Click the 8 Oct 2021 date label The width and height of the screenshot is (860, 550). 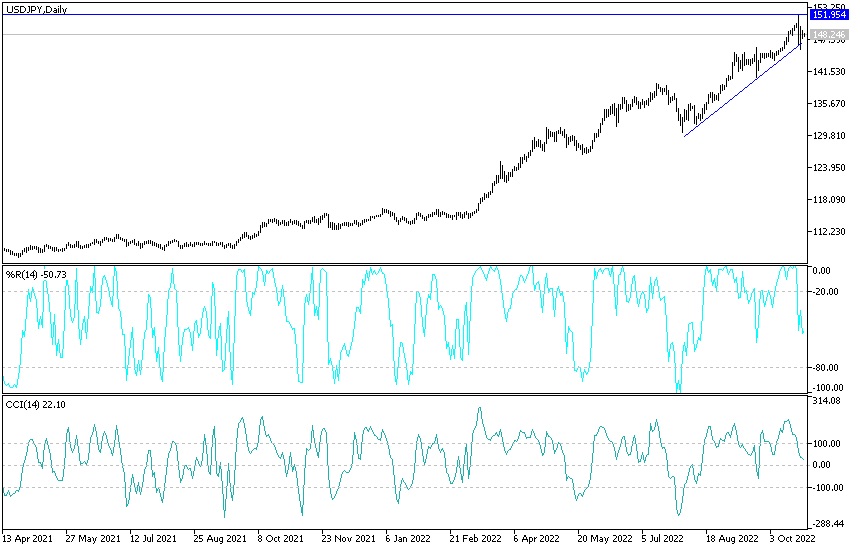tap(280, 538)
